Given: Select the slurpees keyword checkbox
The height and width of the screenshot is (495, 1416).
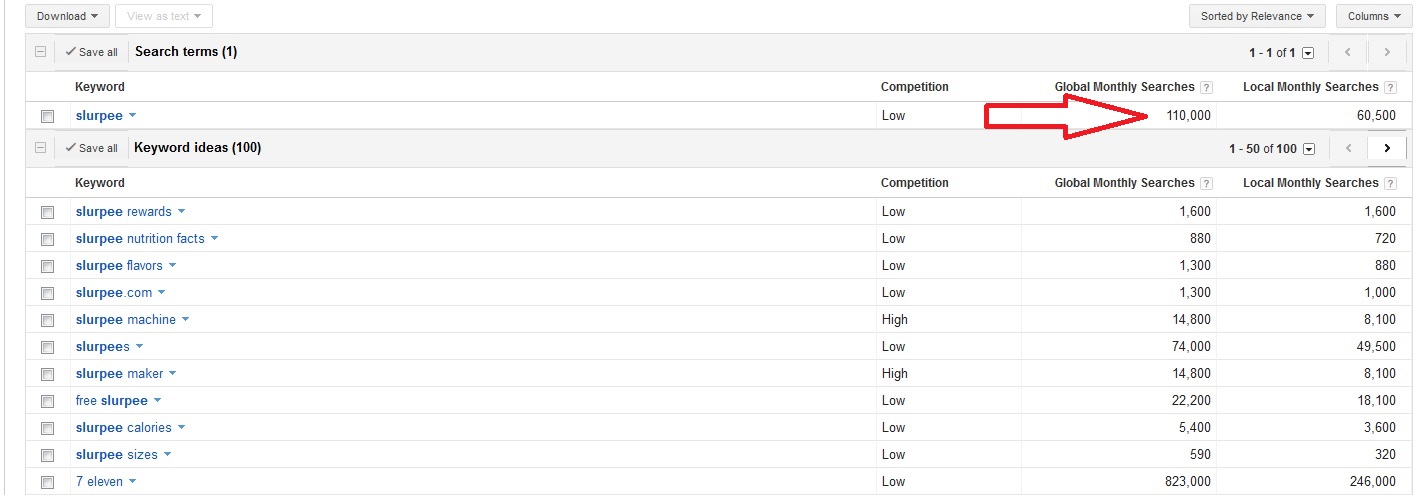Looking at the screenshot, I should click(x=47, y=347).
